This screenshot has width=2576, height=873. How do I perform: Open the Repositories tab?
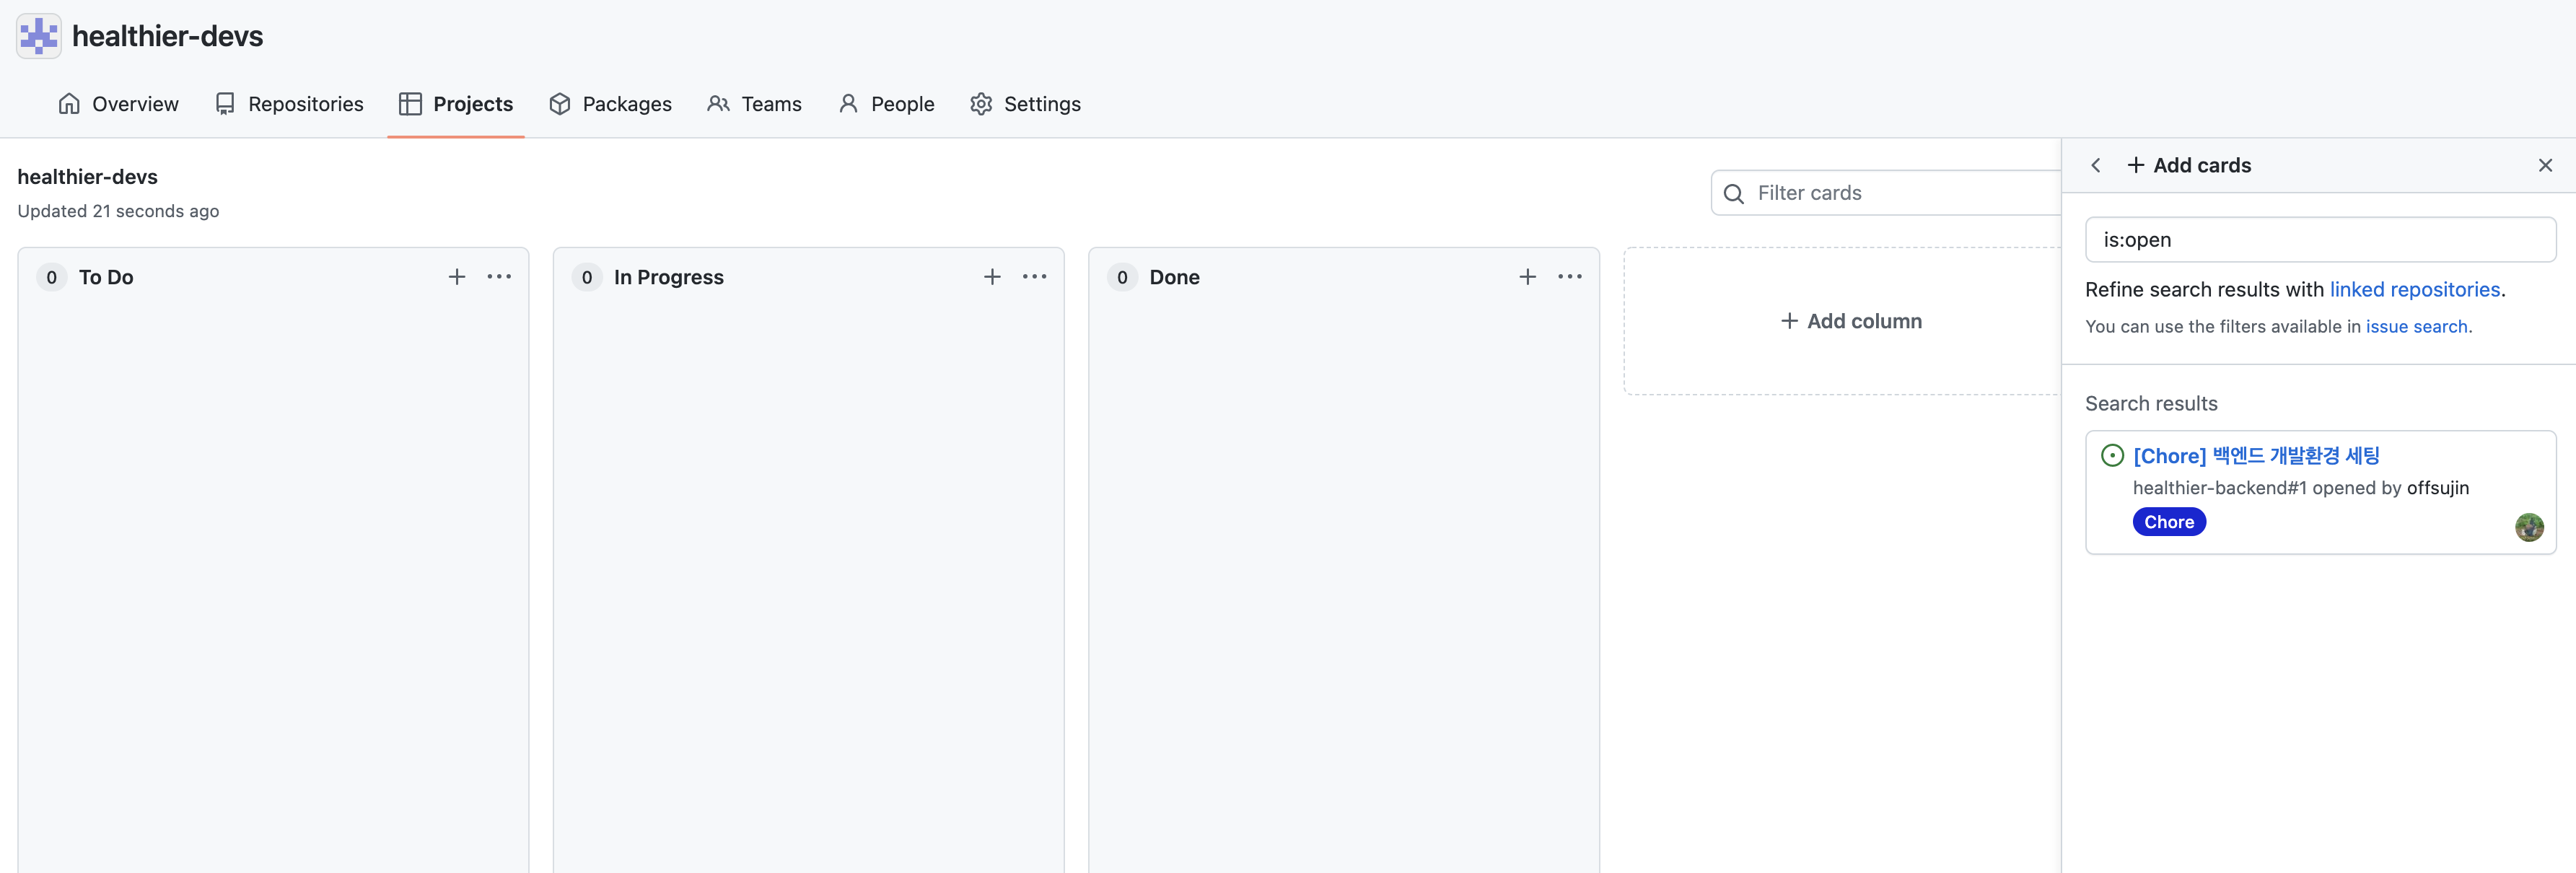pos(289,104)
